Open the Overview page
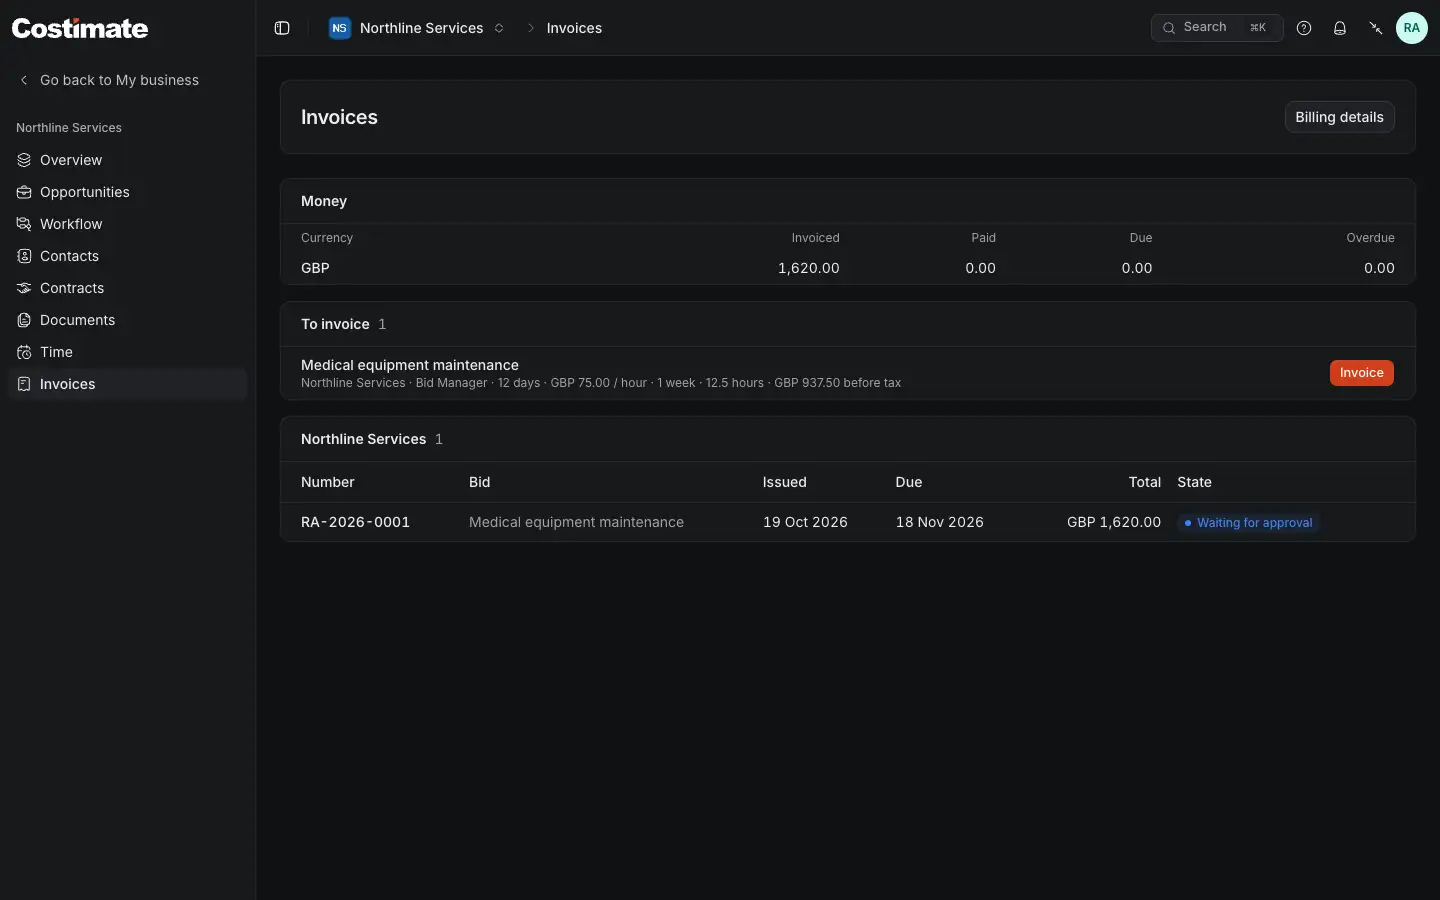The height and width of the screenshot is (900, 1440). 127,160
